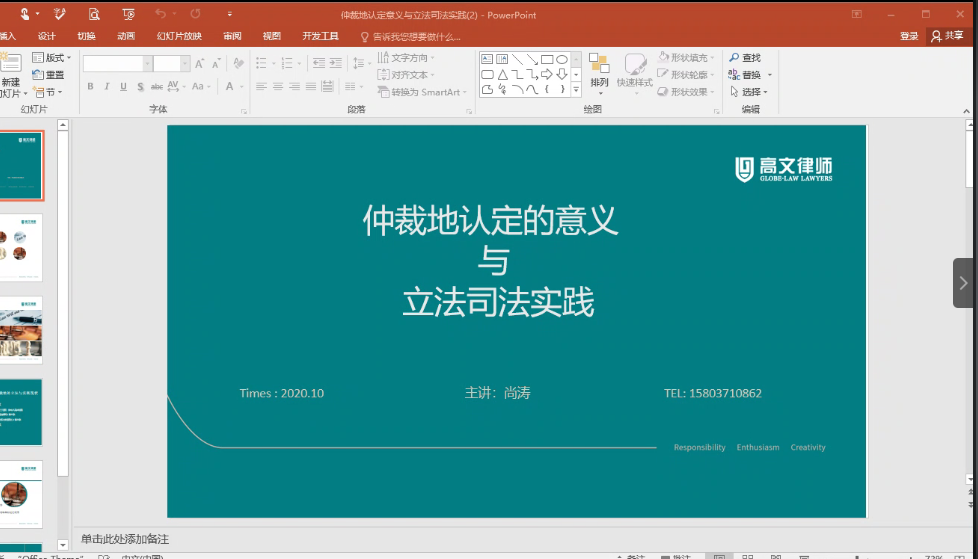Image resolution: width=978 pixels, height=559 pixels.
Task: Increase font size with the larger A icon
Action: tap(200, 64)
